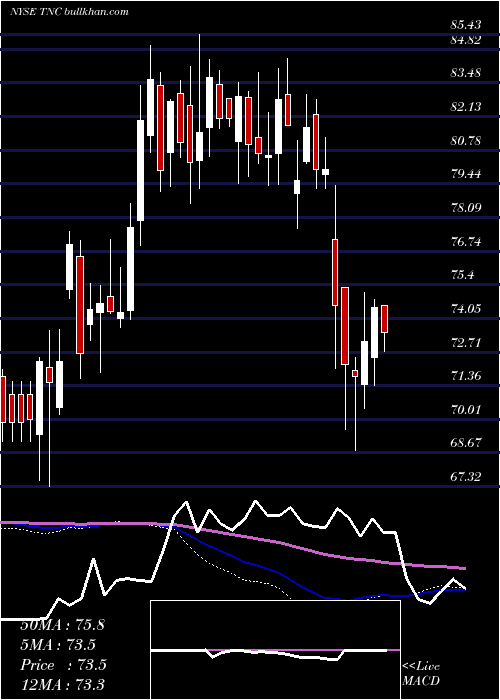Screen dimensions: 500x700
Task: Click the 72.71 price axis label
Action: 466,342
